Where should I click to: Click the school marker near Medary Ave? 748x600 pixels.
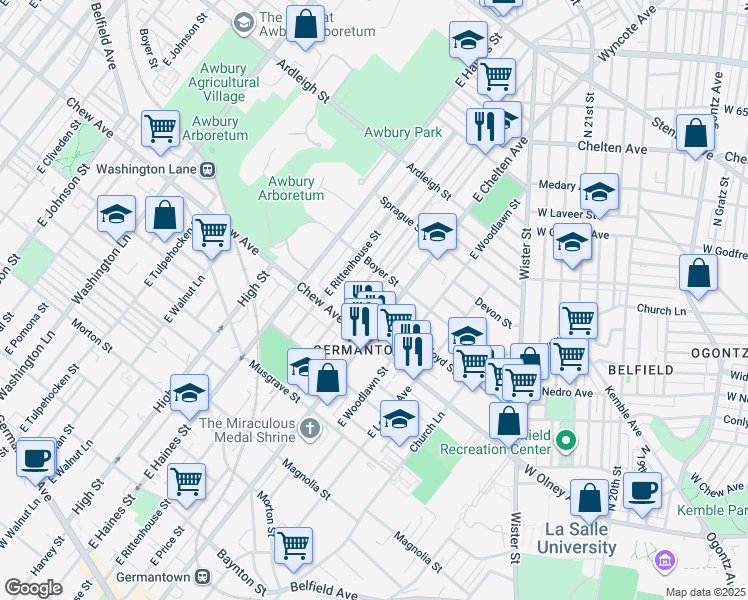[599, 192]
